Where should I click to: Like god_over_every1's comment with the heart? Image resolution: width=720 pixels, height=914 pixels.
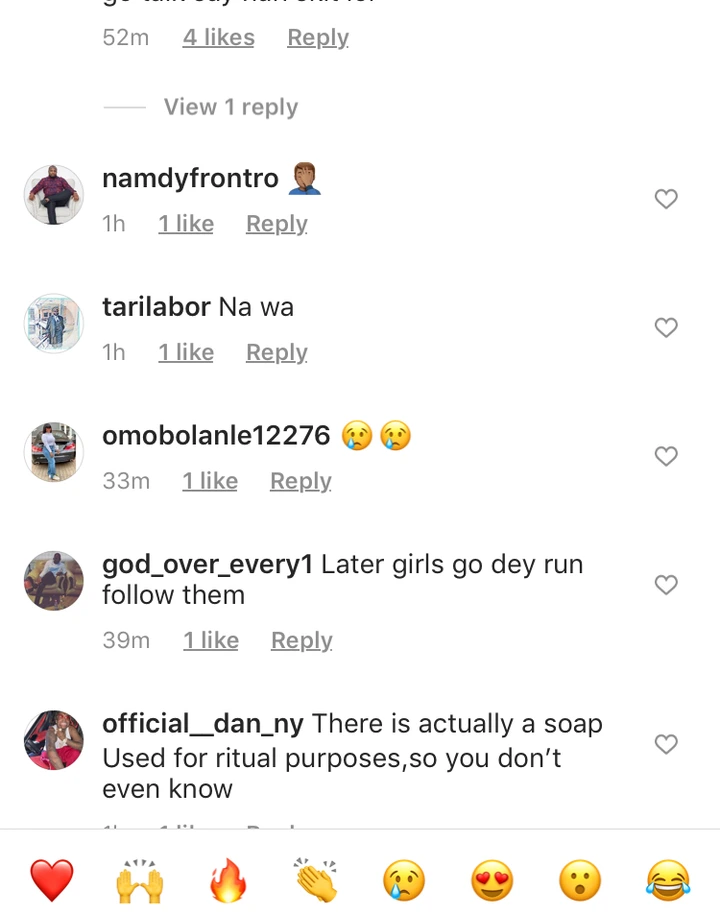tap(666, 584)
